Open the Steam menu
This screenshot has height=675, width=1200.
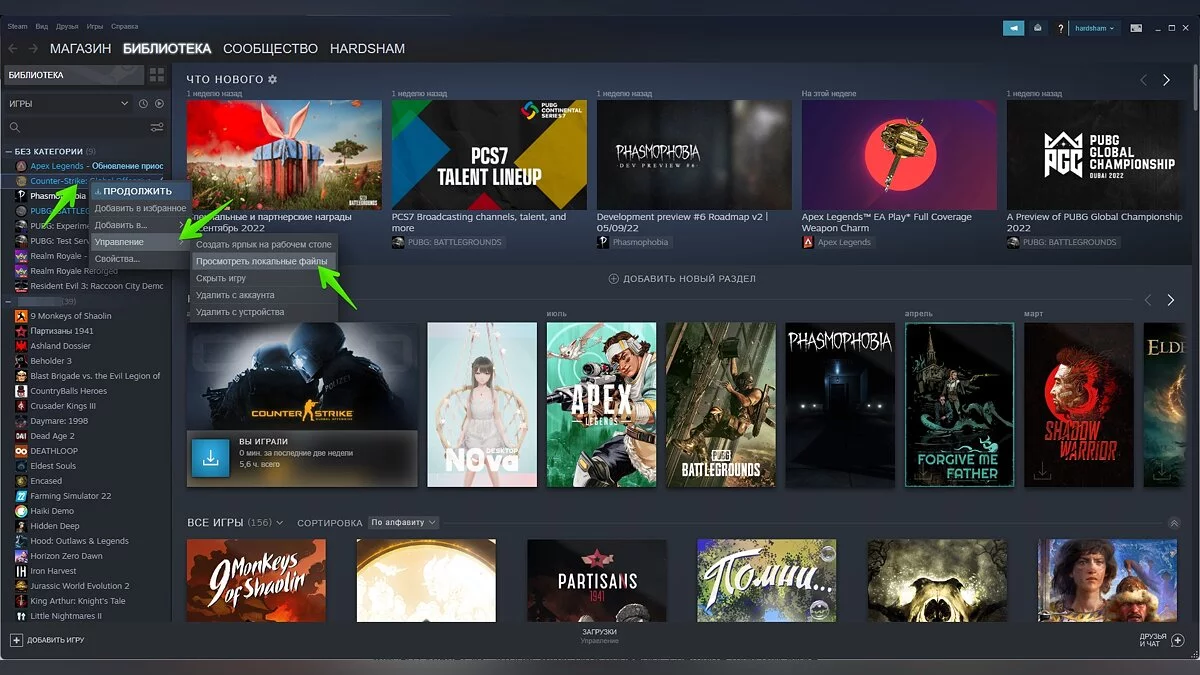[x=18, y=25]
